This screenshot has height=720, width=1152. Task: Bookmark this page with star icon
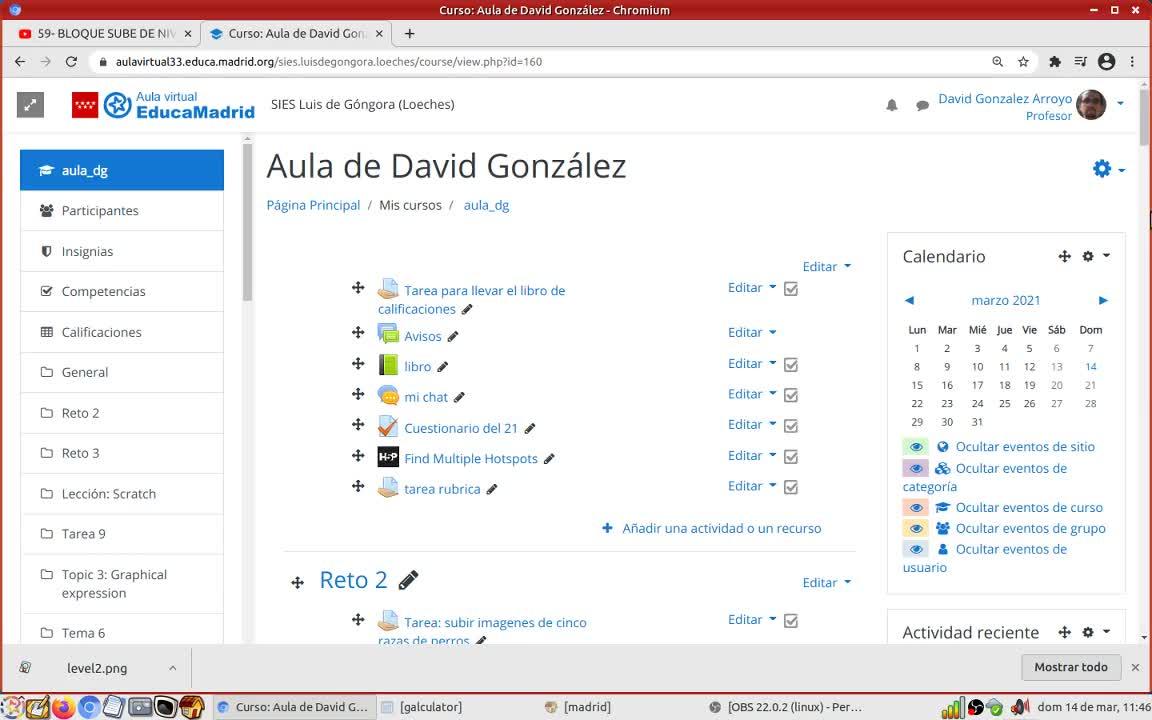[1023, 62]
